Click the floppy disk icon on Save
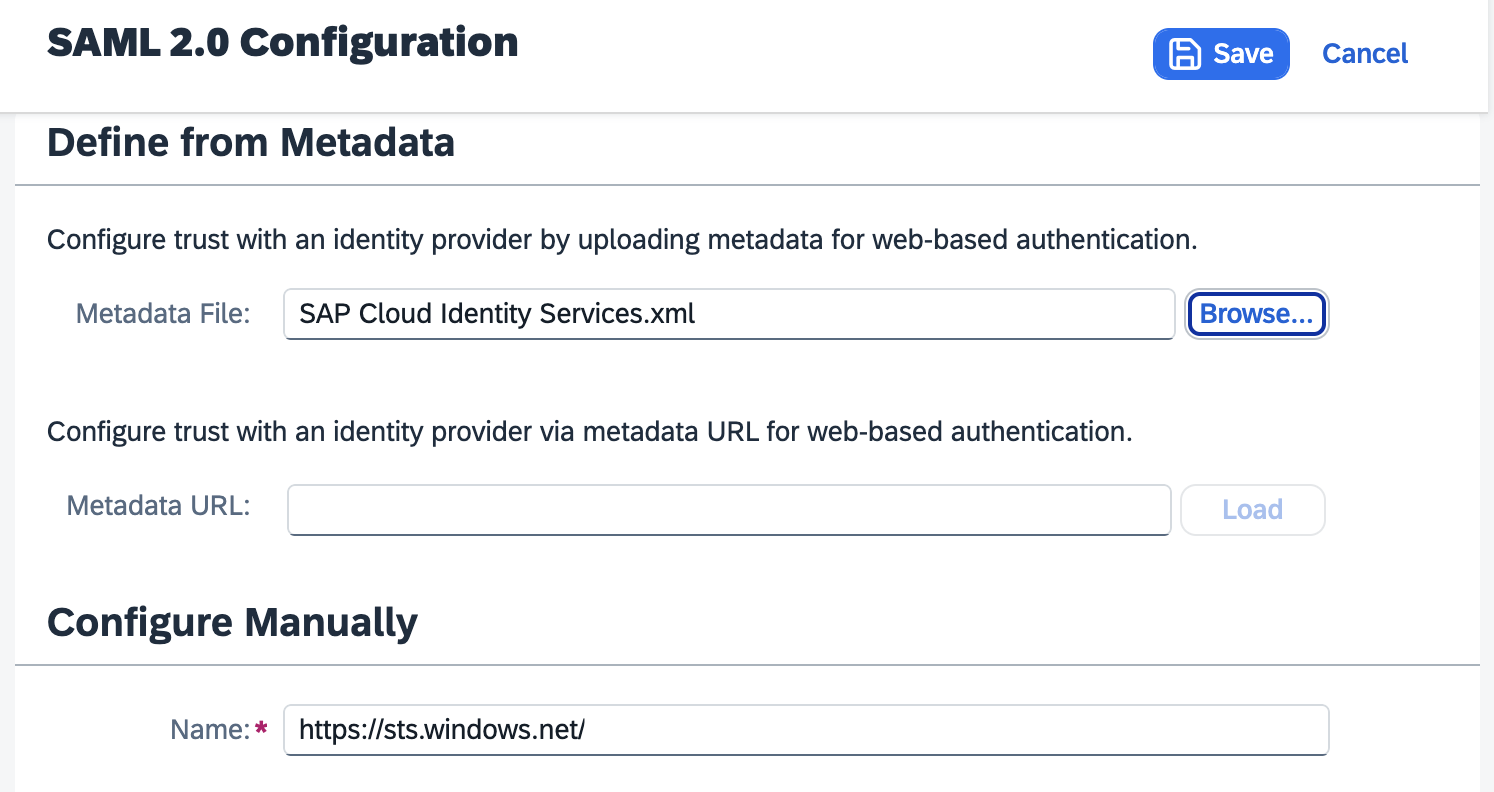The image size is (1494, 792). tap(1185, 54)
